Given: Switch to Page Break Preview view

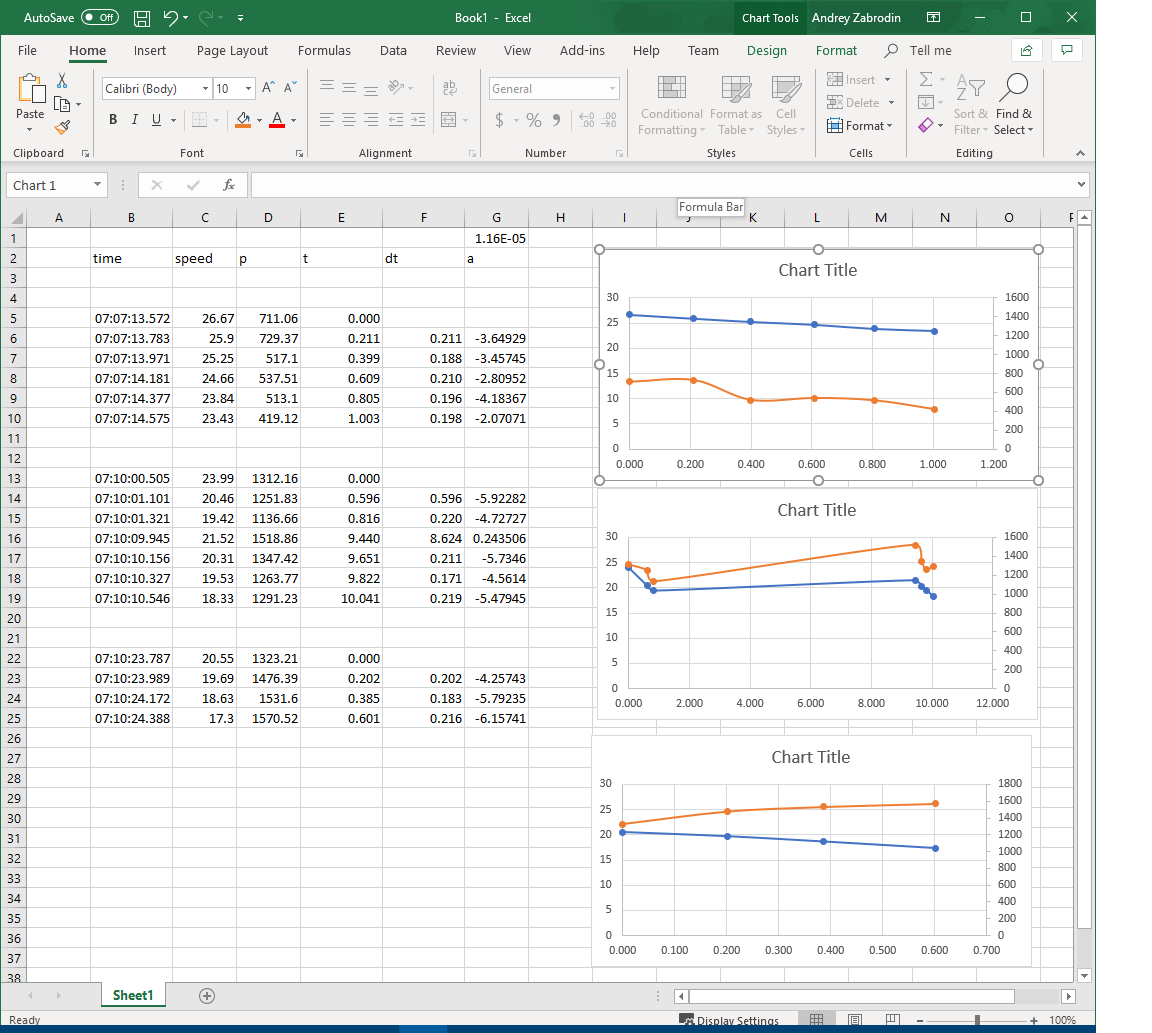Looking at the screenshot, I should click(x=891, y=1020).
